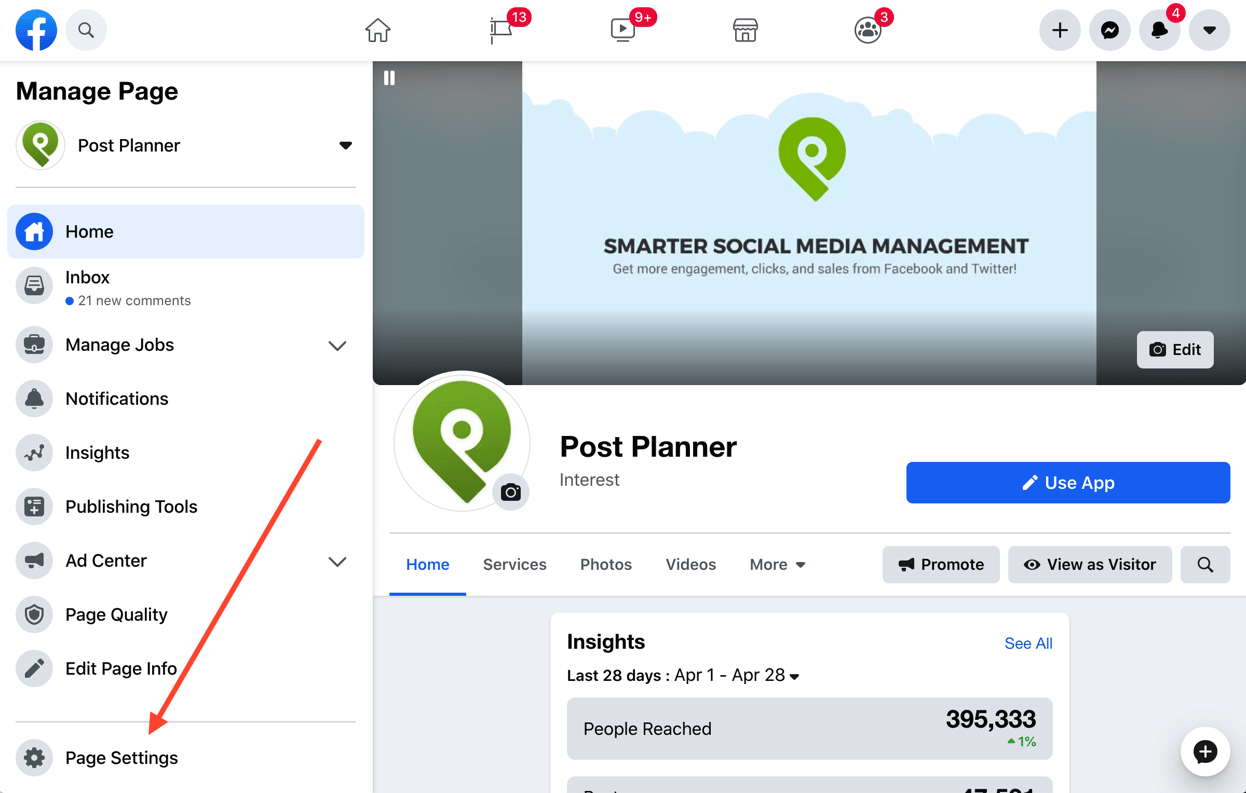Click the Edit Page Info pencil icon
Image resolution: width=1246 pixels, height=793 pixels.
34,669
